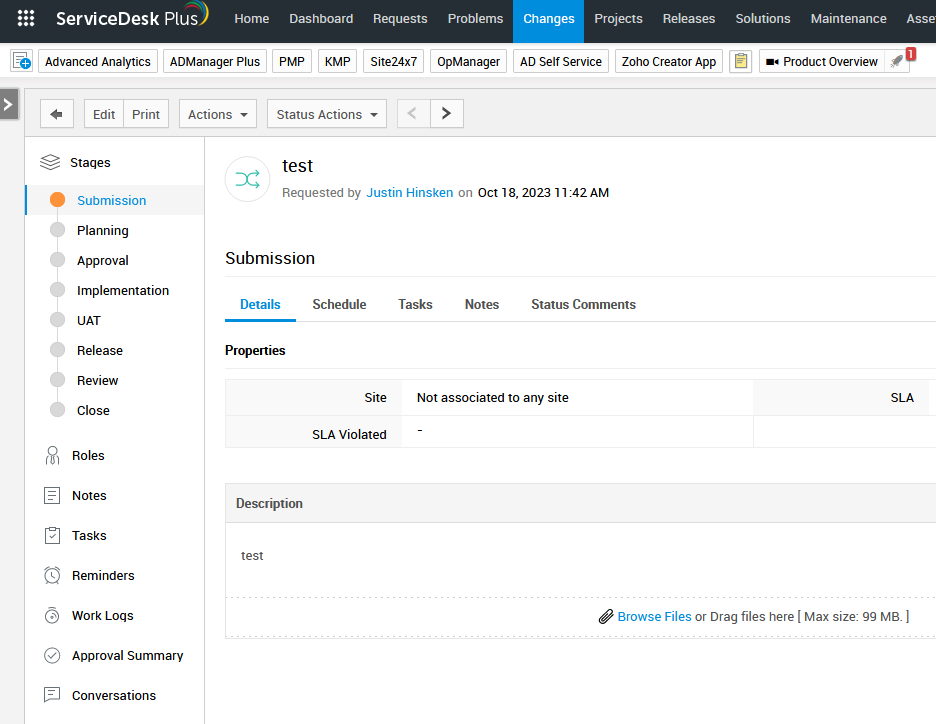Go to the Projects module
Screen dimensions: 936x724
618,19
